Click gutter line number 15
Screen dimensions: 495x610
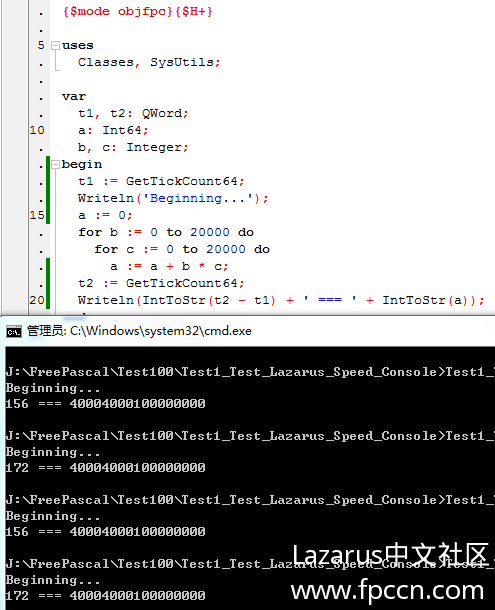[x=37, y=215]
